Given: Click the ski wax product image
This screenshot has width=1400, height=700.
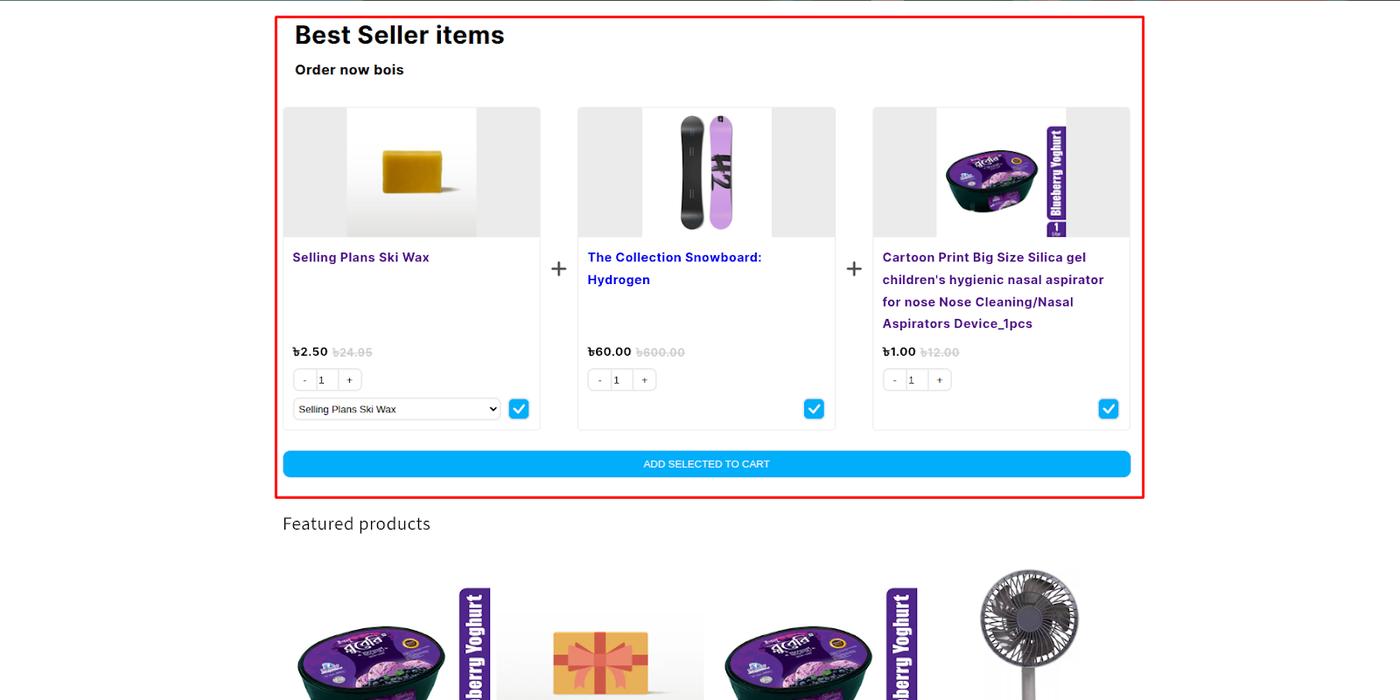Looking at the screenshot, I should (x=412, y=172).
